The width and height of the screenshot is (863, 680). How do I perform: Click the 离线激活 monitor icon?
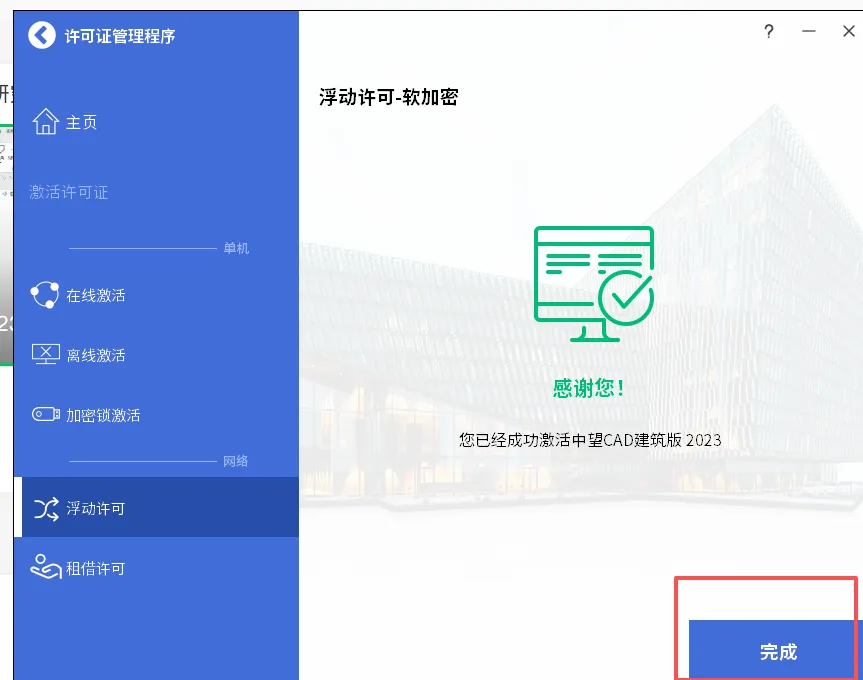pos(46,354)
